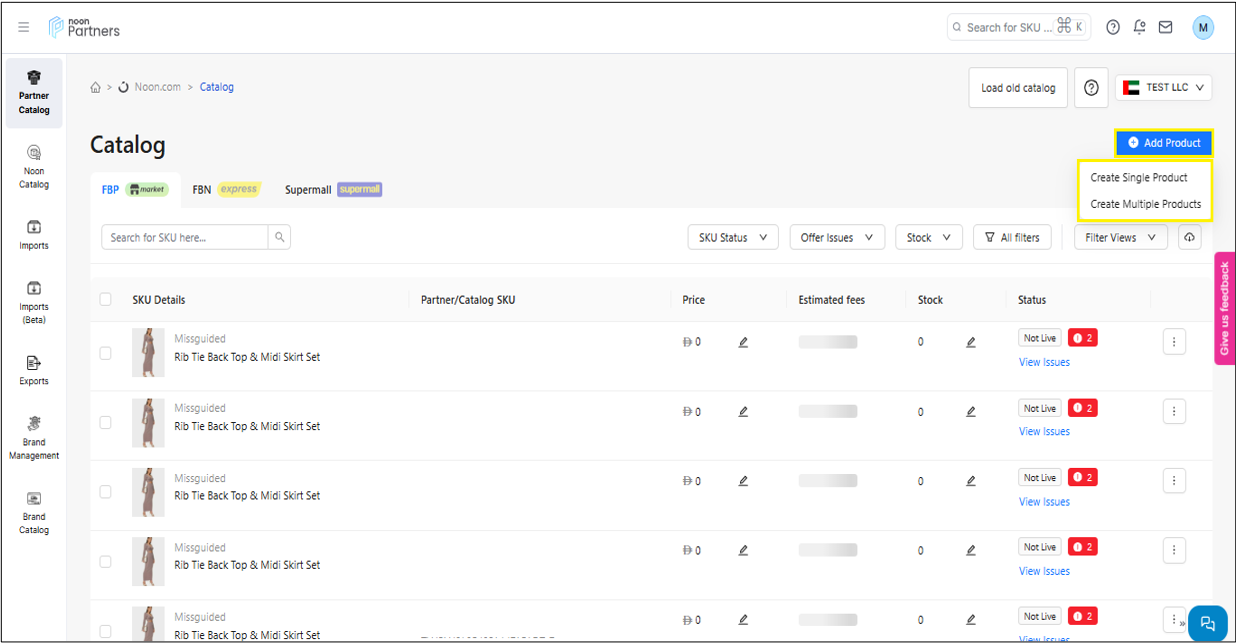Expand the Stock filter dropdown
Viewport: 1236px width, 643px height.
pos(929,237)
